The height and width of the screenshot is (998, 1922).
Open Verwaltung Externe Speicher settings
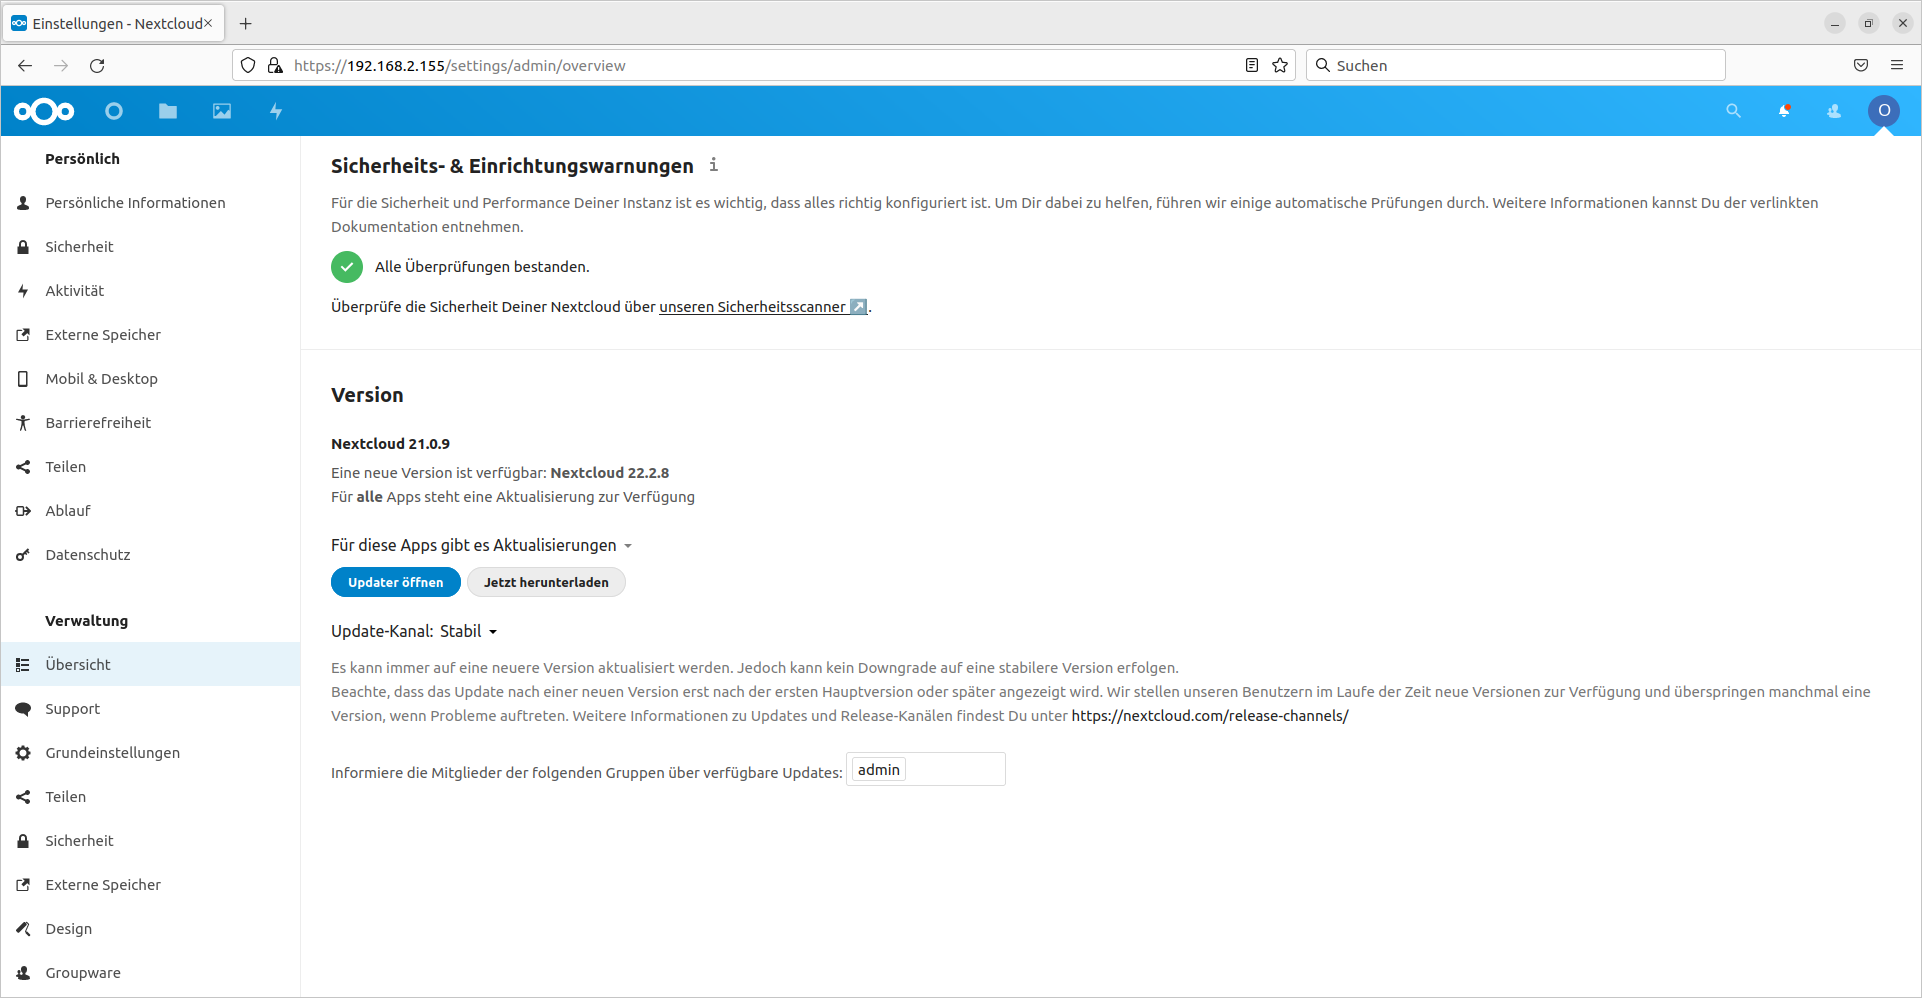click(151, 885)
